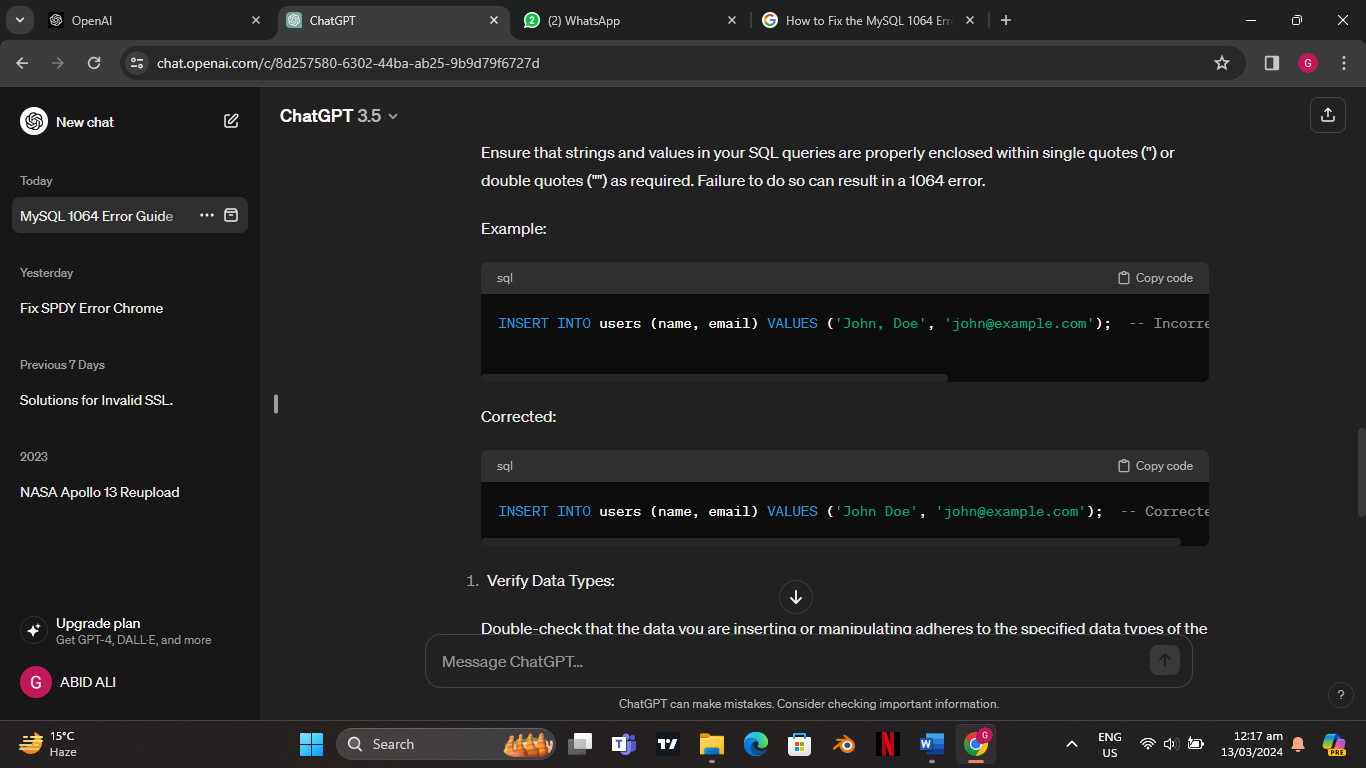Open Task View in the taskbar

580,744
